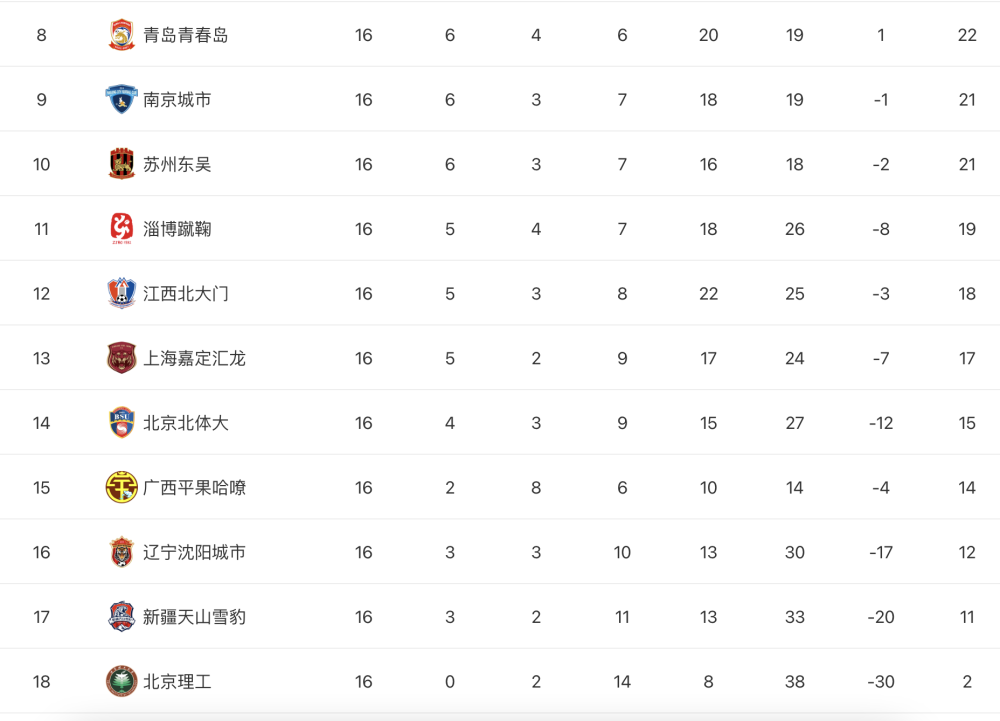Click the 北京北体大 BSU badge
Viewport: 1000px width, 721px height.
click(x=121, y=423)
